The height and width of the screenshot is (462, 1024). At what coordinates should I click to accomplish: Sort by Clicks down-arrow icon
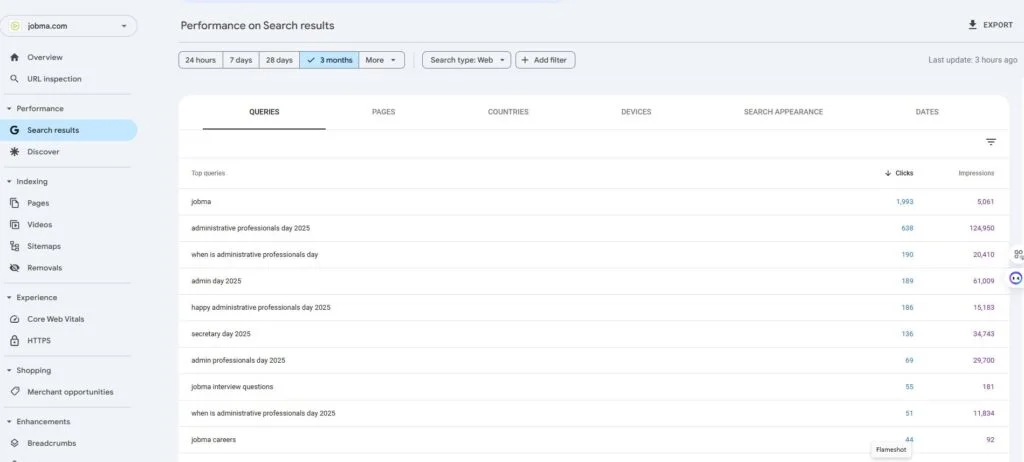(x=888, y=173)
